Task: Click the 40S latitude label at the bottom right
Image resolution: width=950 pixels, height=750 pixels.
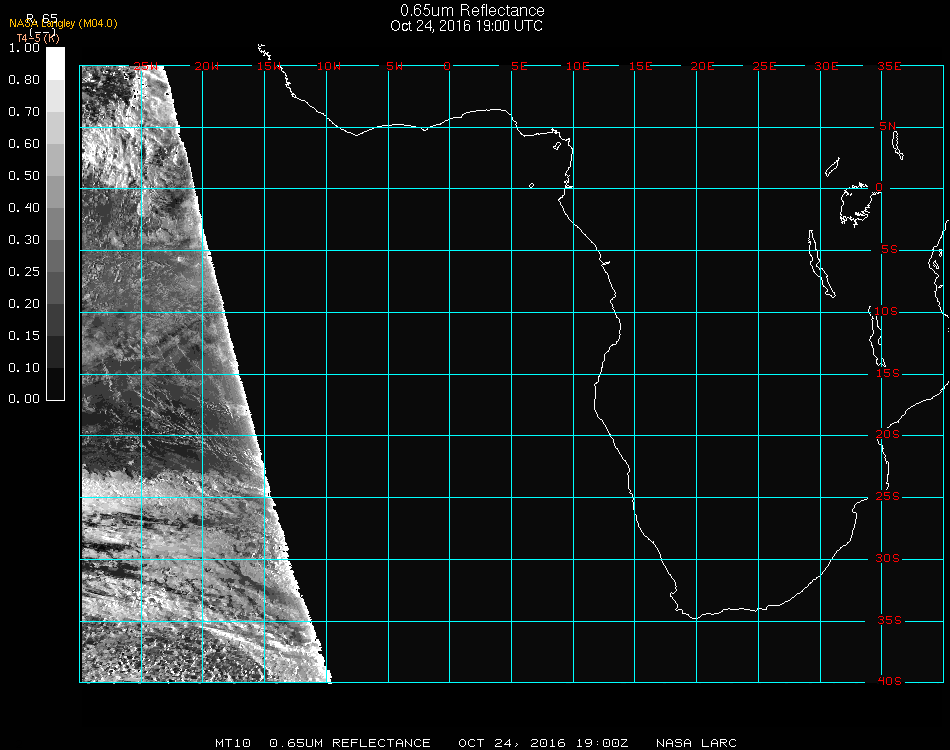Action: click(888, 681)
